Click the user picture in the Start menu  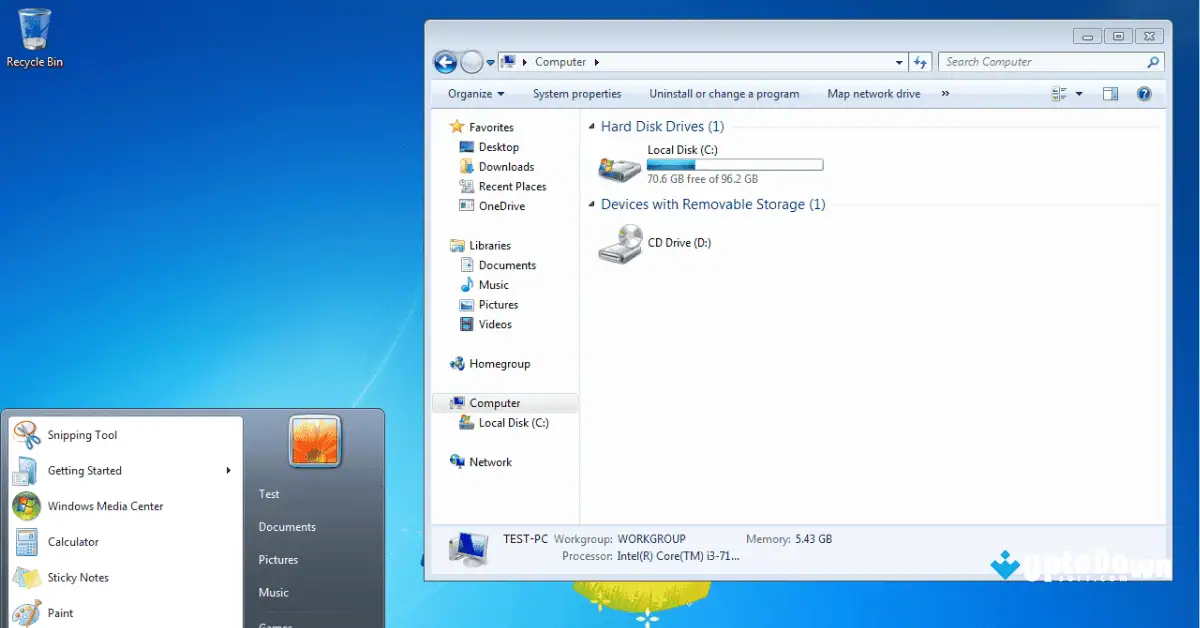(x=314, y=441)
